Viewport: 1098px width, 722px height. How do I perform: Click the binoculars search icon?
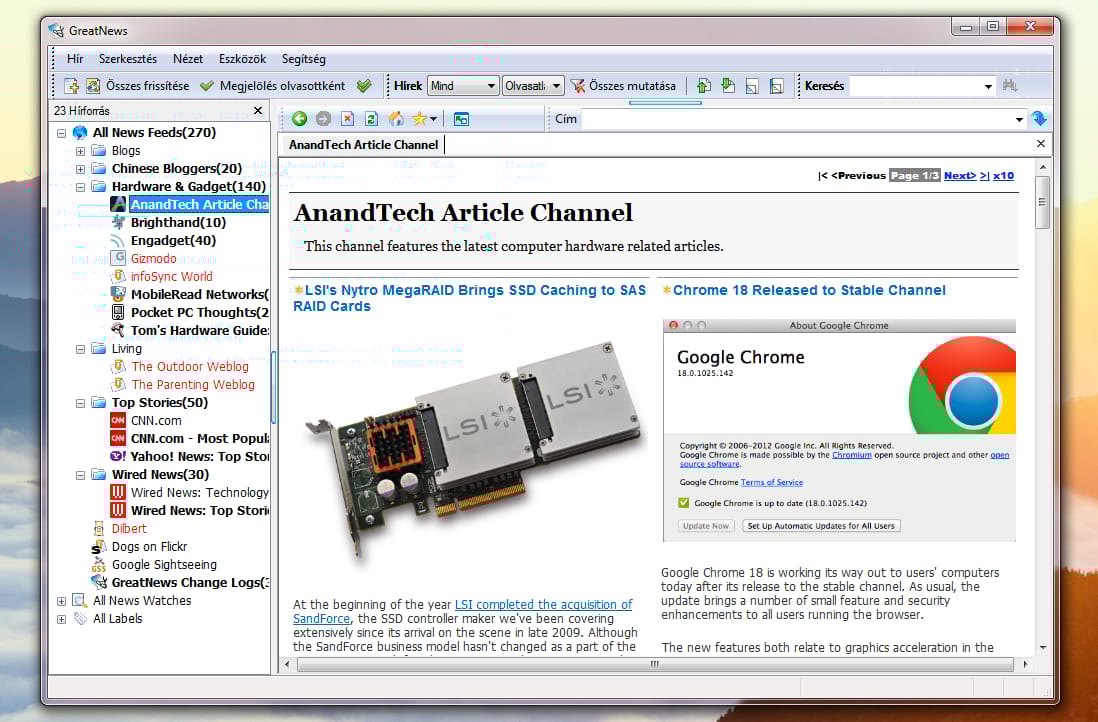1009,85
